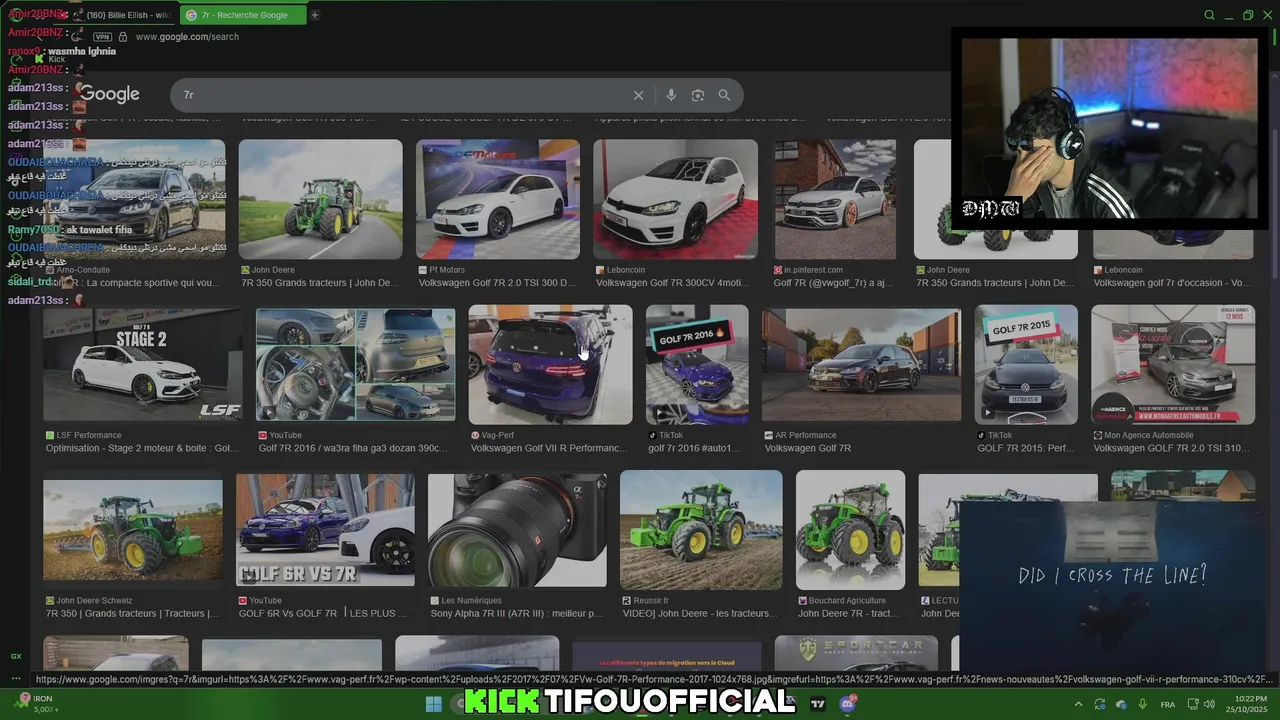Open 'Volkswagen Golf VII R Performanc...' title

click(549, 448)
